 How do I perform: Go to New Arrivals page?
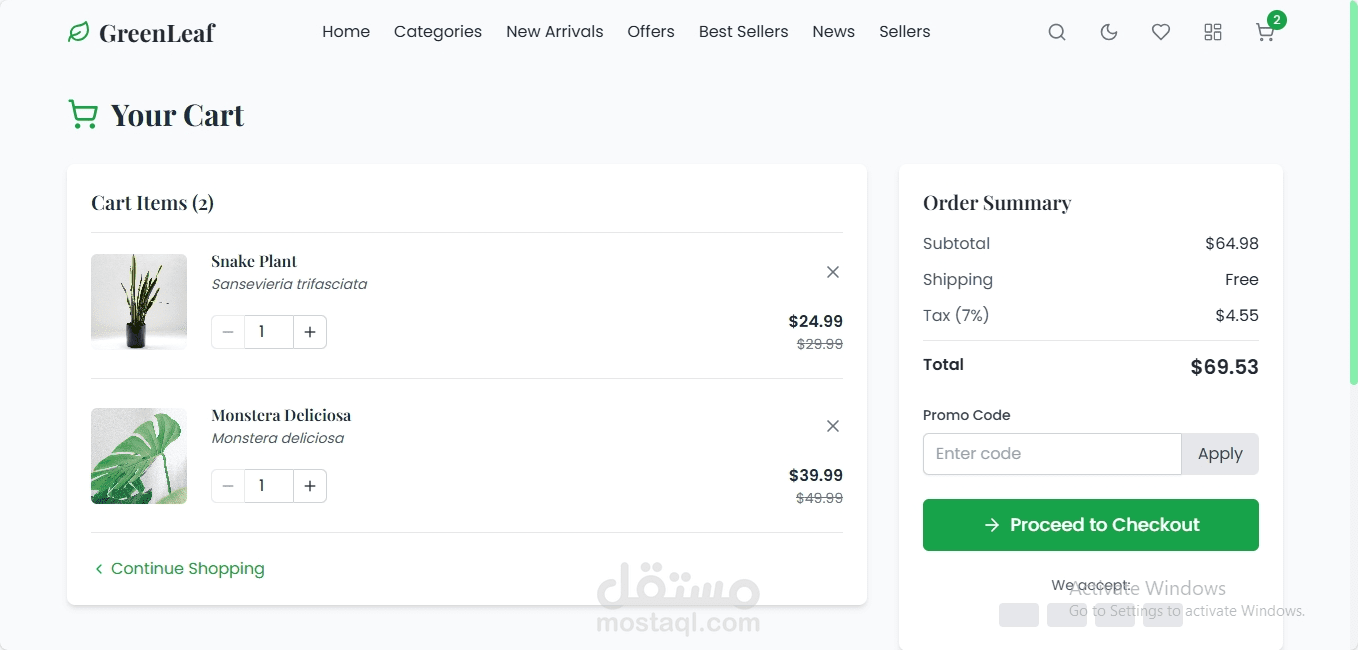click(555, 32)
